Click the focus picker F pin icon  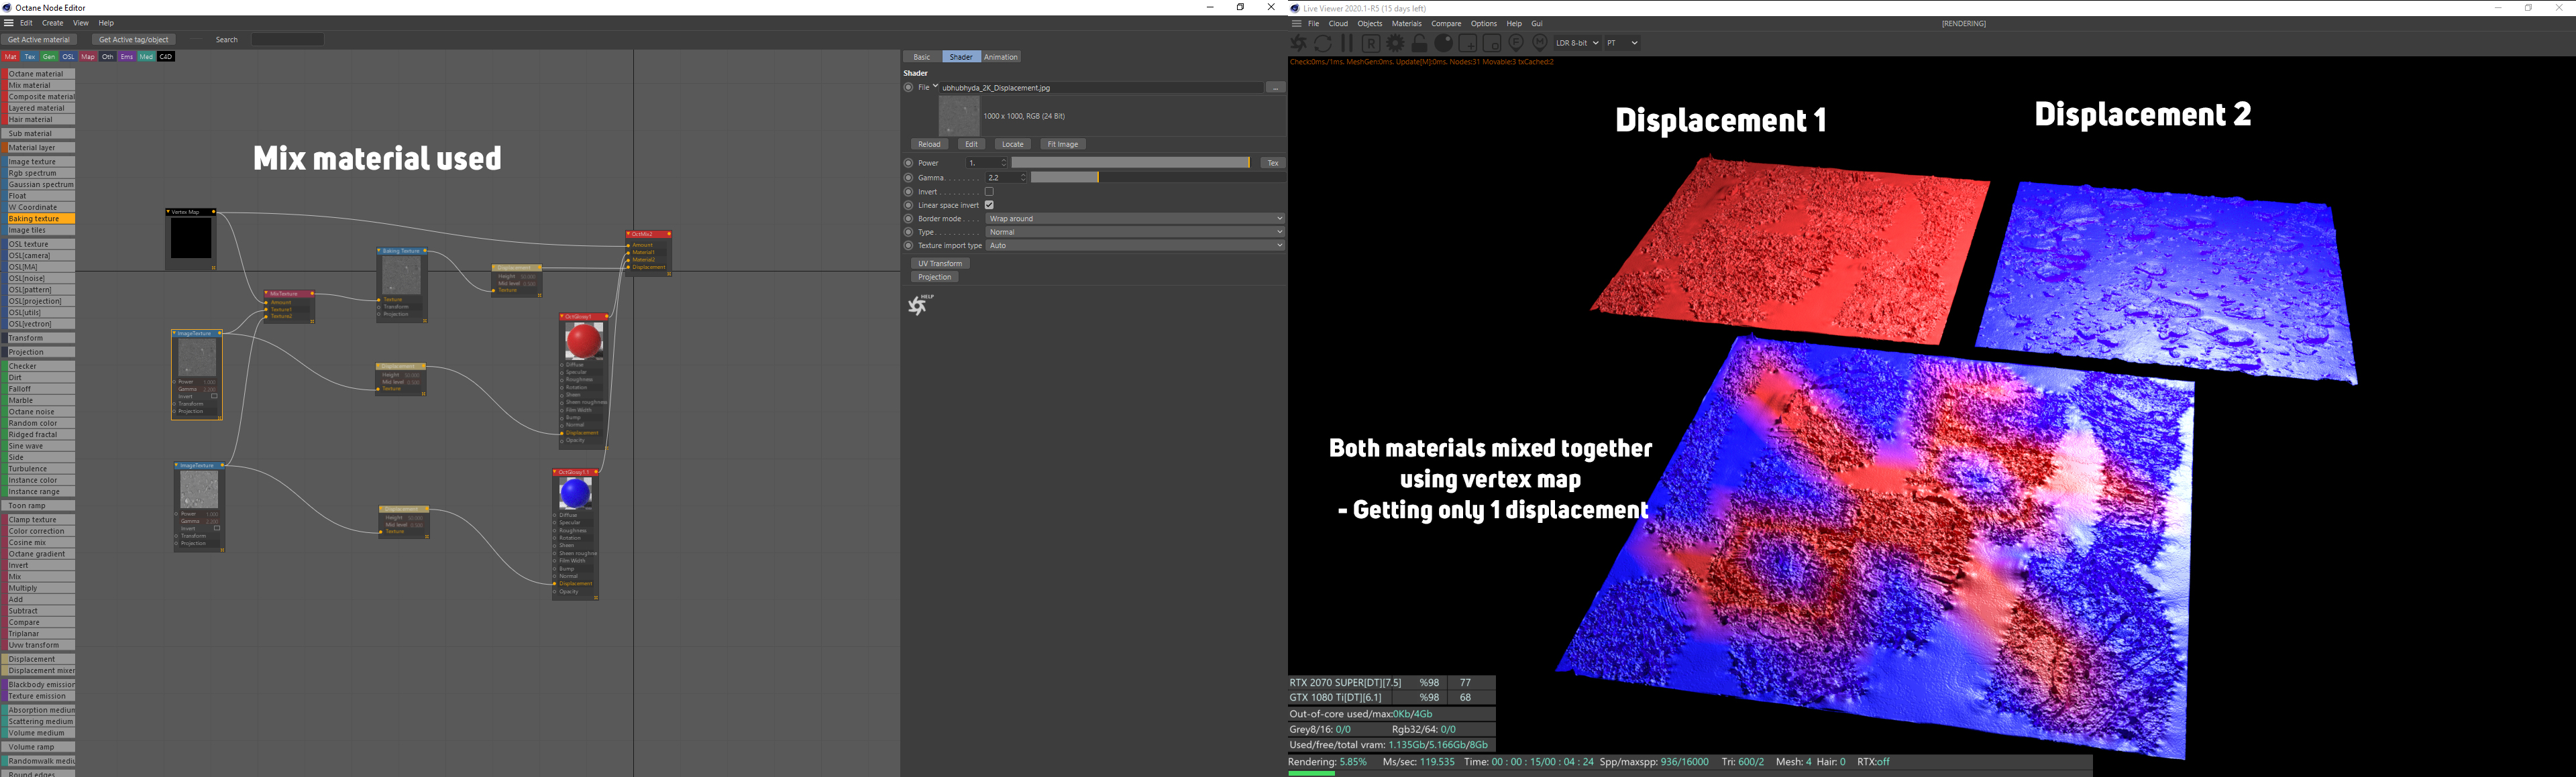(1516, 43)
